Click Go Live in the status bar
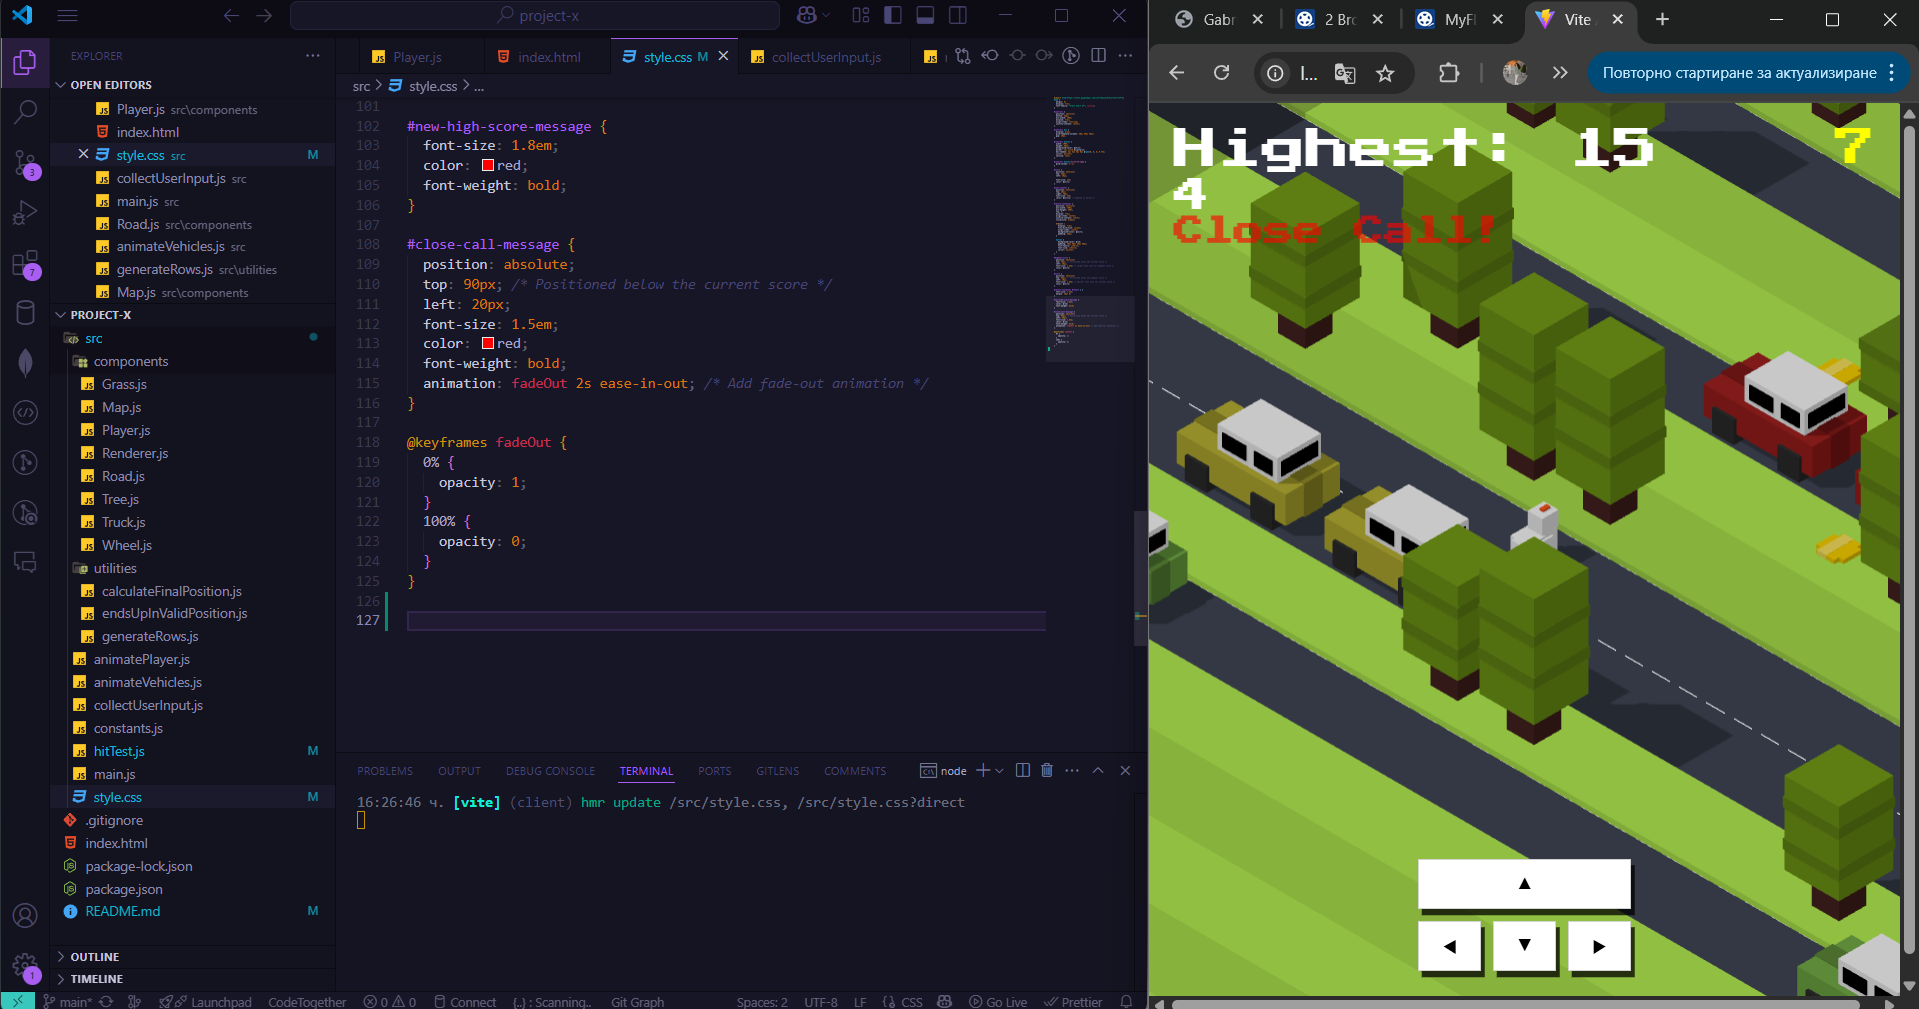 [998, 1002]
